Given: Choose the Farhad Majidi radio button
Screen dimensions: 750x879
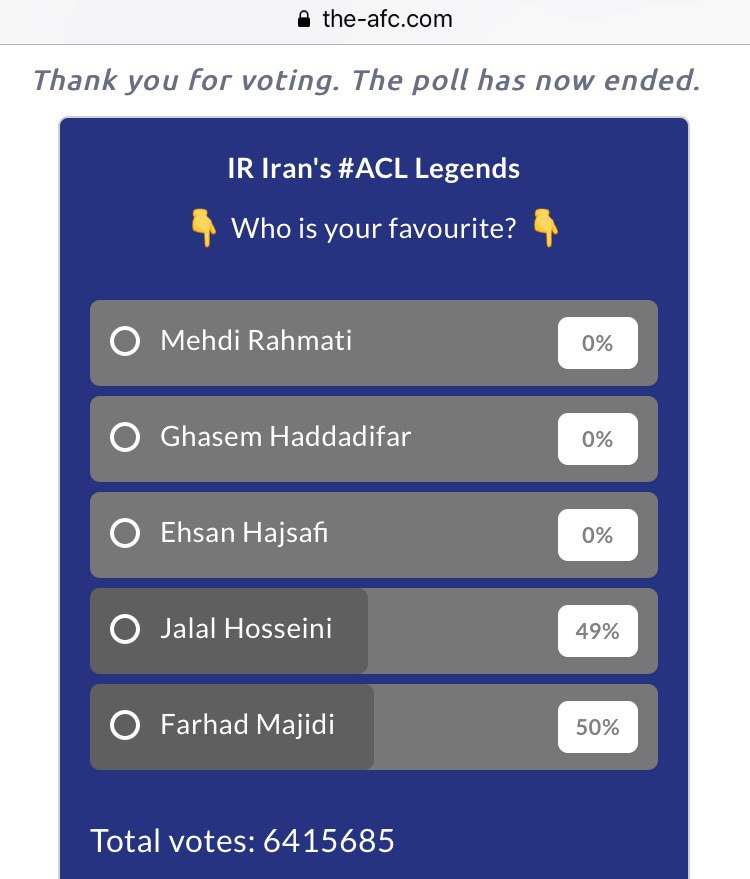Looking at the screenshot, I should tap(125, 727).
